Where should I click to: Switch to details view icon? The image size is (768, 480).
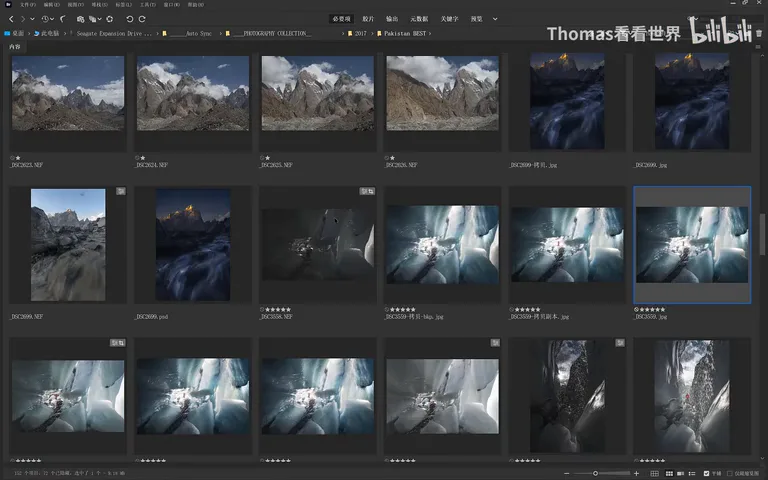[680, 473]
